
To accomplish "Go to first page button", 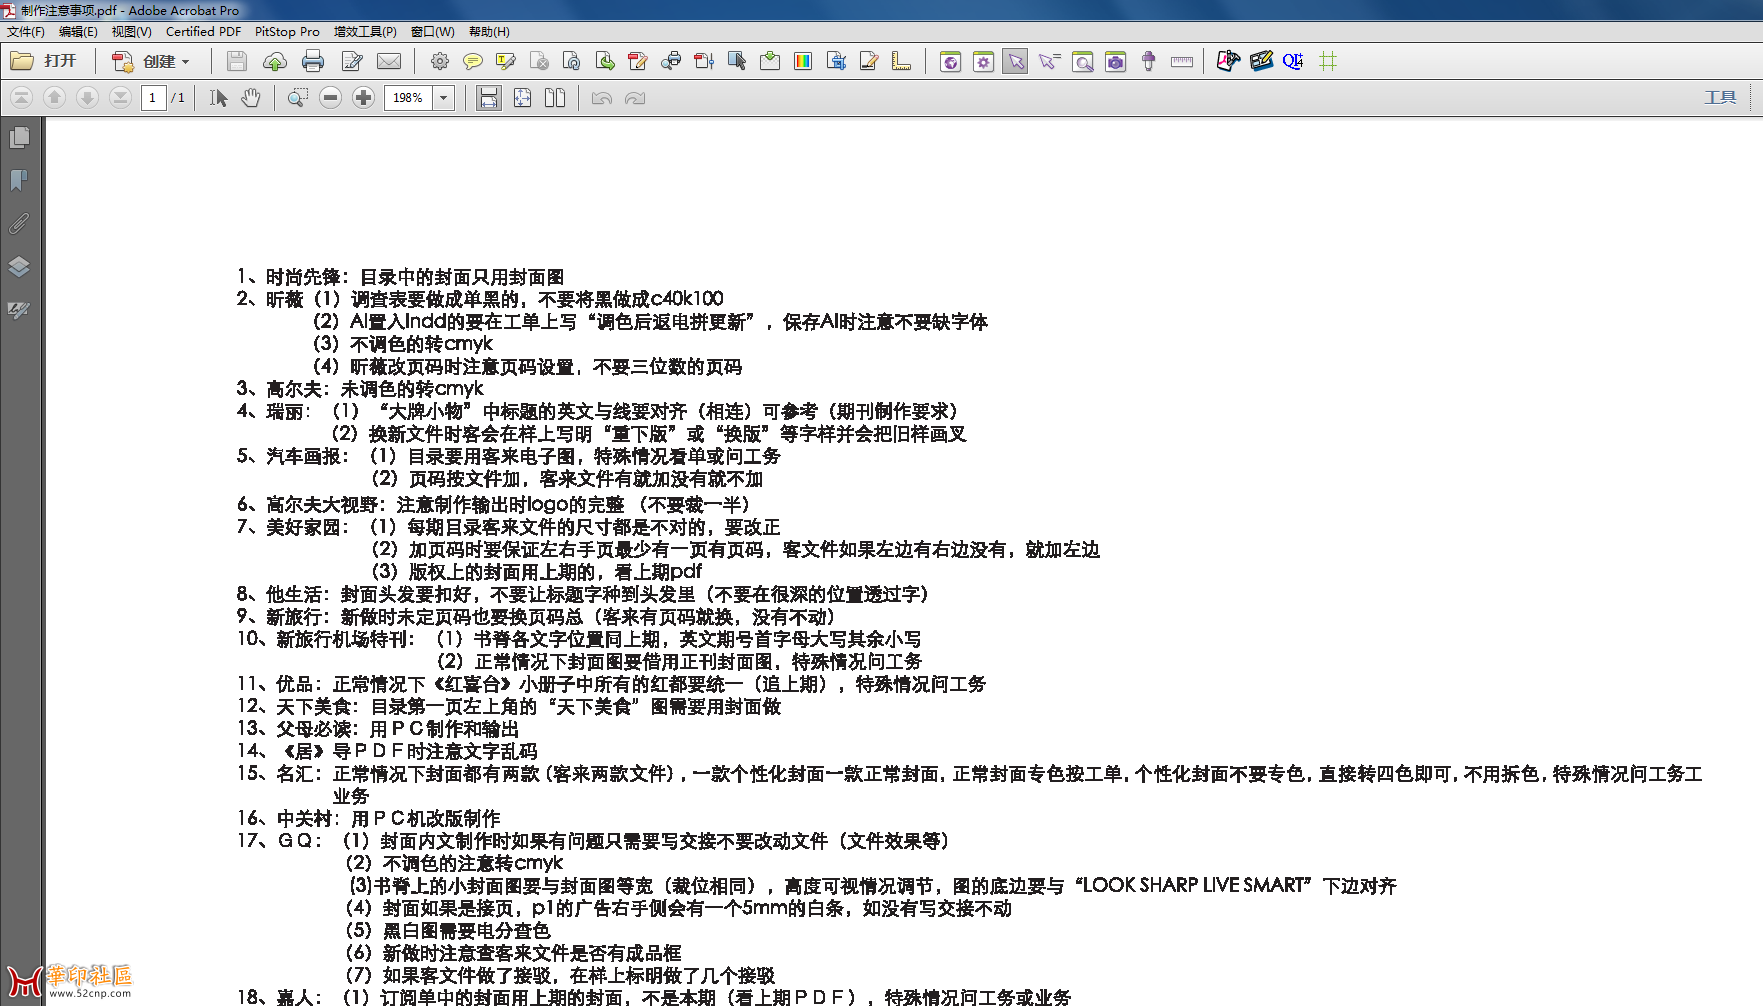I will click(22, 97).
